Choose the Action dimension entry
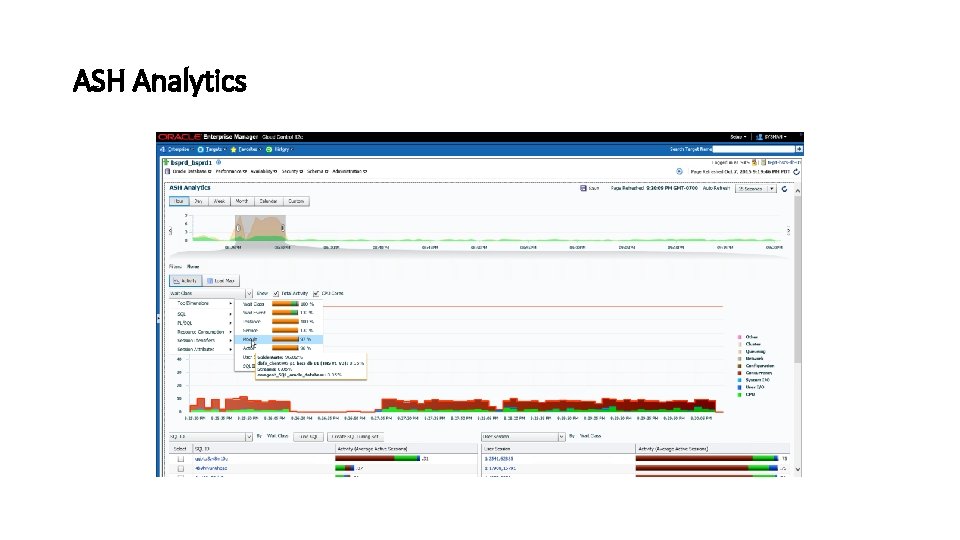960x540 pixels. [x=279, y=348]
